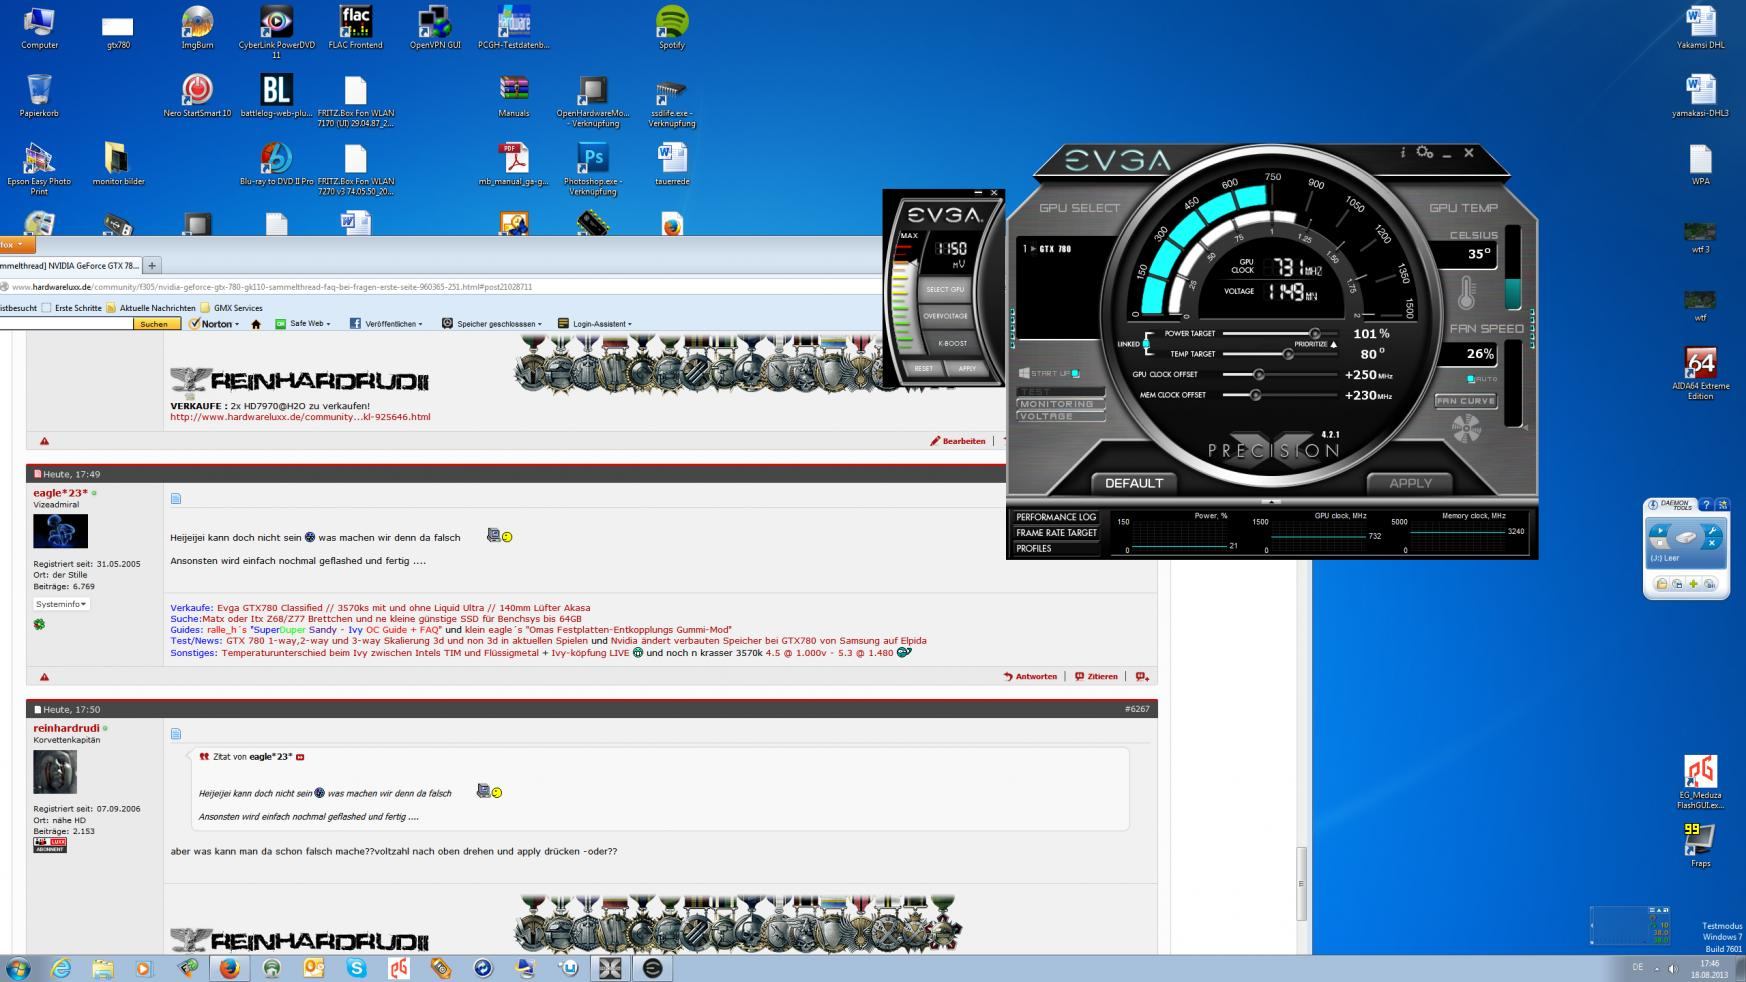Click the large APPLY button in Precision
Viewport: 1746px width, 982px height.
[1410, 483]
